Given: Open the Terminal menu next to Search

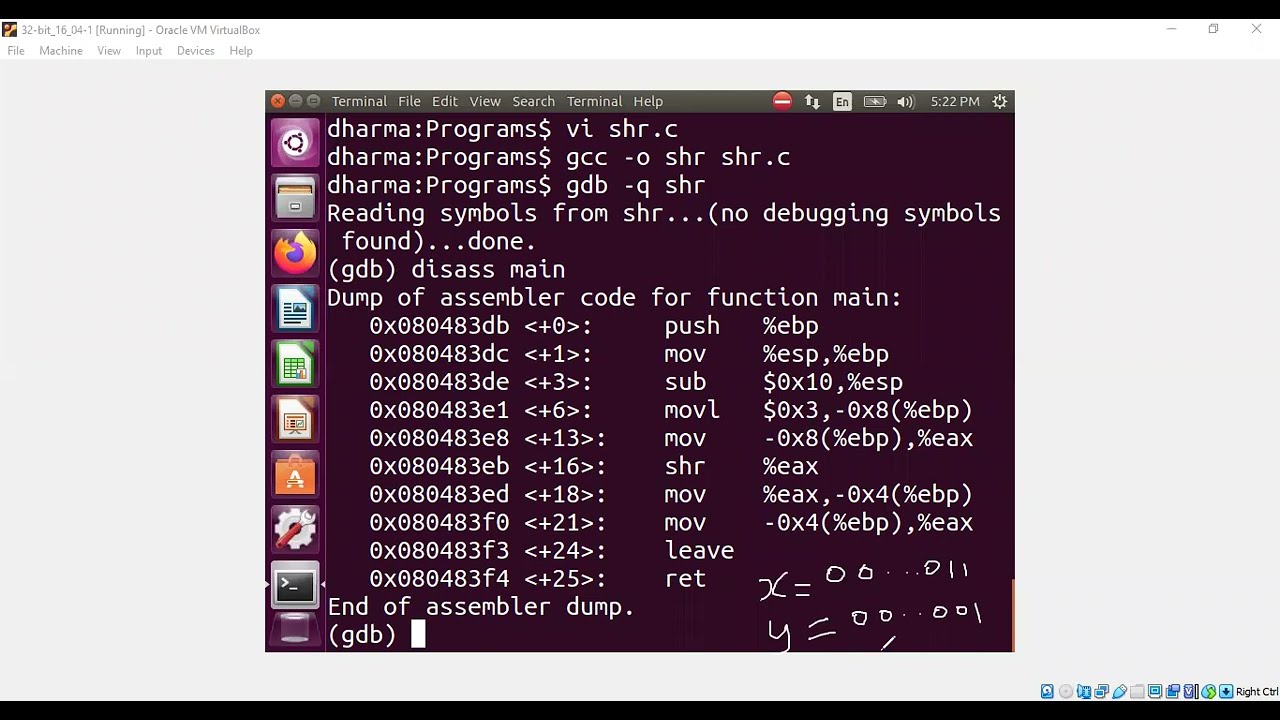Looking at the screenshot, I should tap(594, 101).
